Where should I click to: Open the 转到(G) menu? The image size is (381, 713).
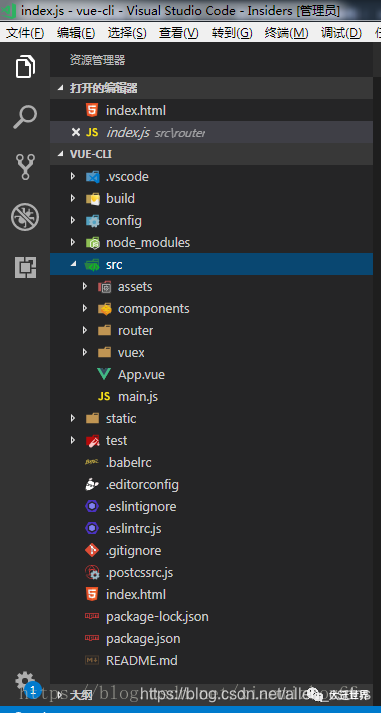coord(232,33)
